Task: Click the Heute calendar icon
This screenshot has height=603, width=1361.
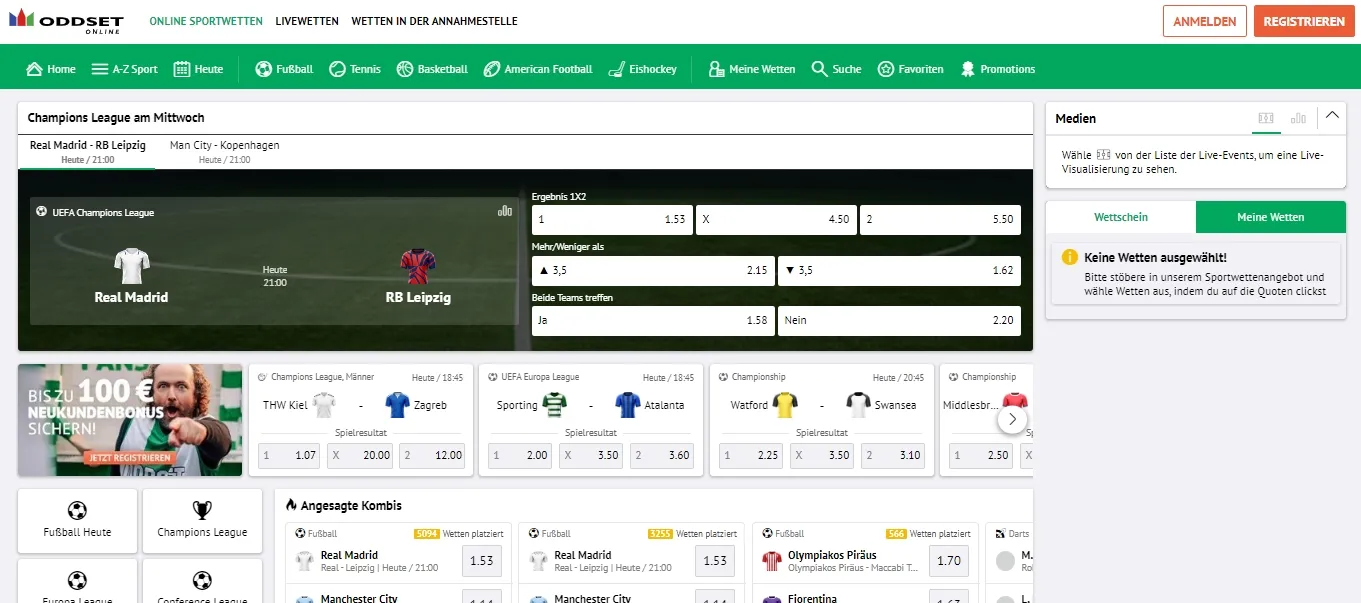Action: (x=182, y=69)
